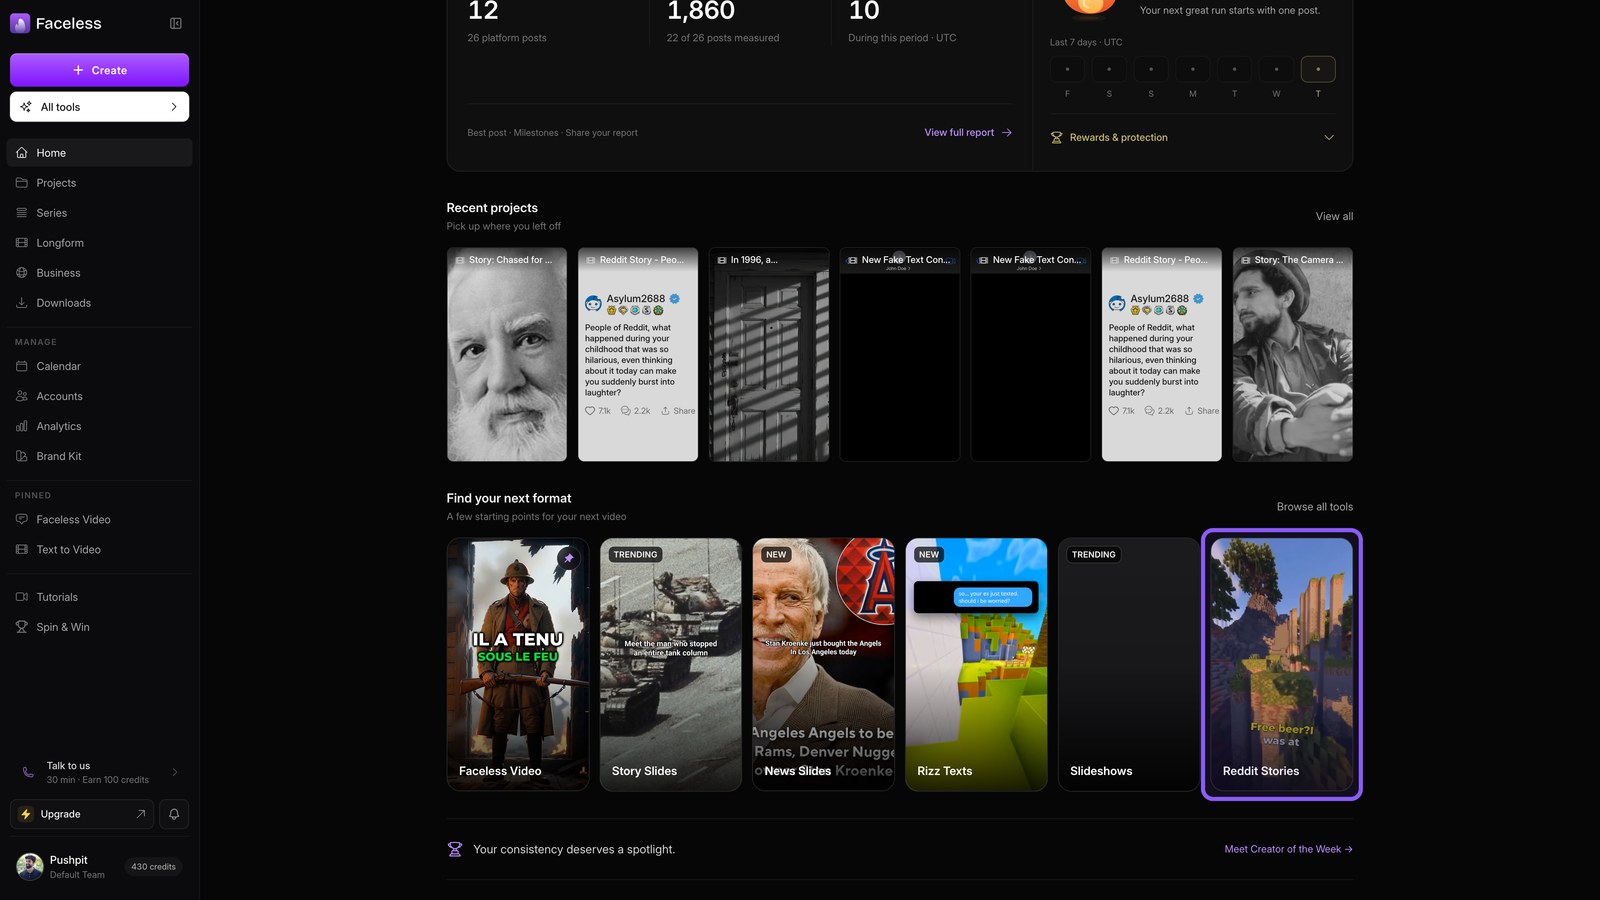
Task: Click the Business globe icon
Action: pos(22,273)
